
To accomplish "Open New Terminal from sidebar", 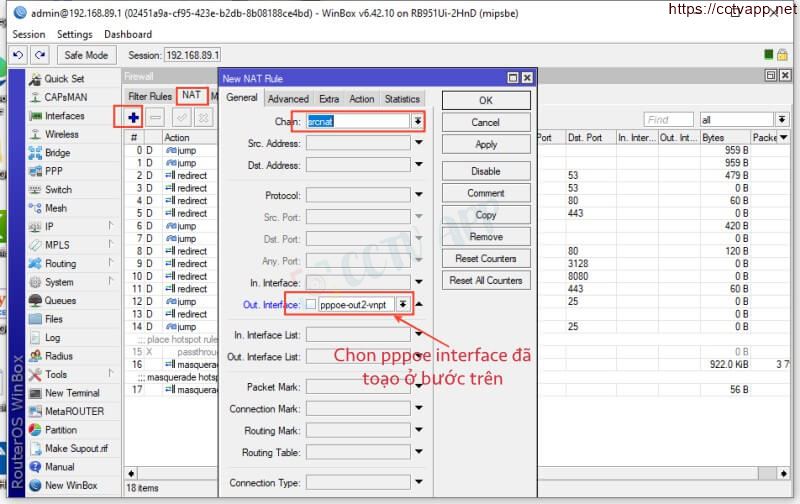I will click(71, 393).
